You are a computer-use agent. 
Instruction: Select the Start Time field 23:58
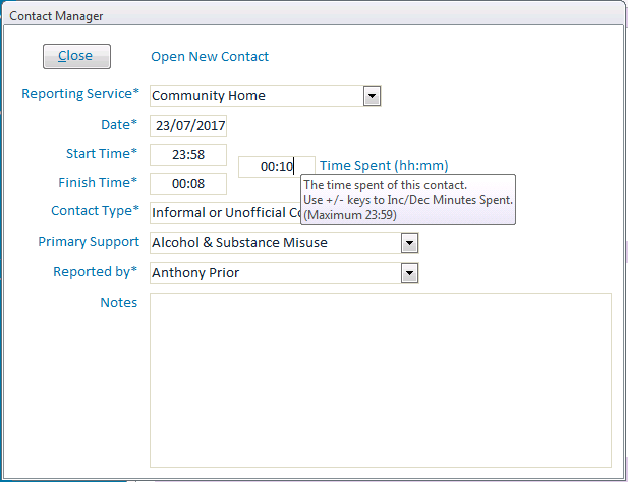pos(189,155)
